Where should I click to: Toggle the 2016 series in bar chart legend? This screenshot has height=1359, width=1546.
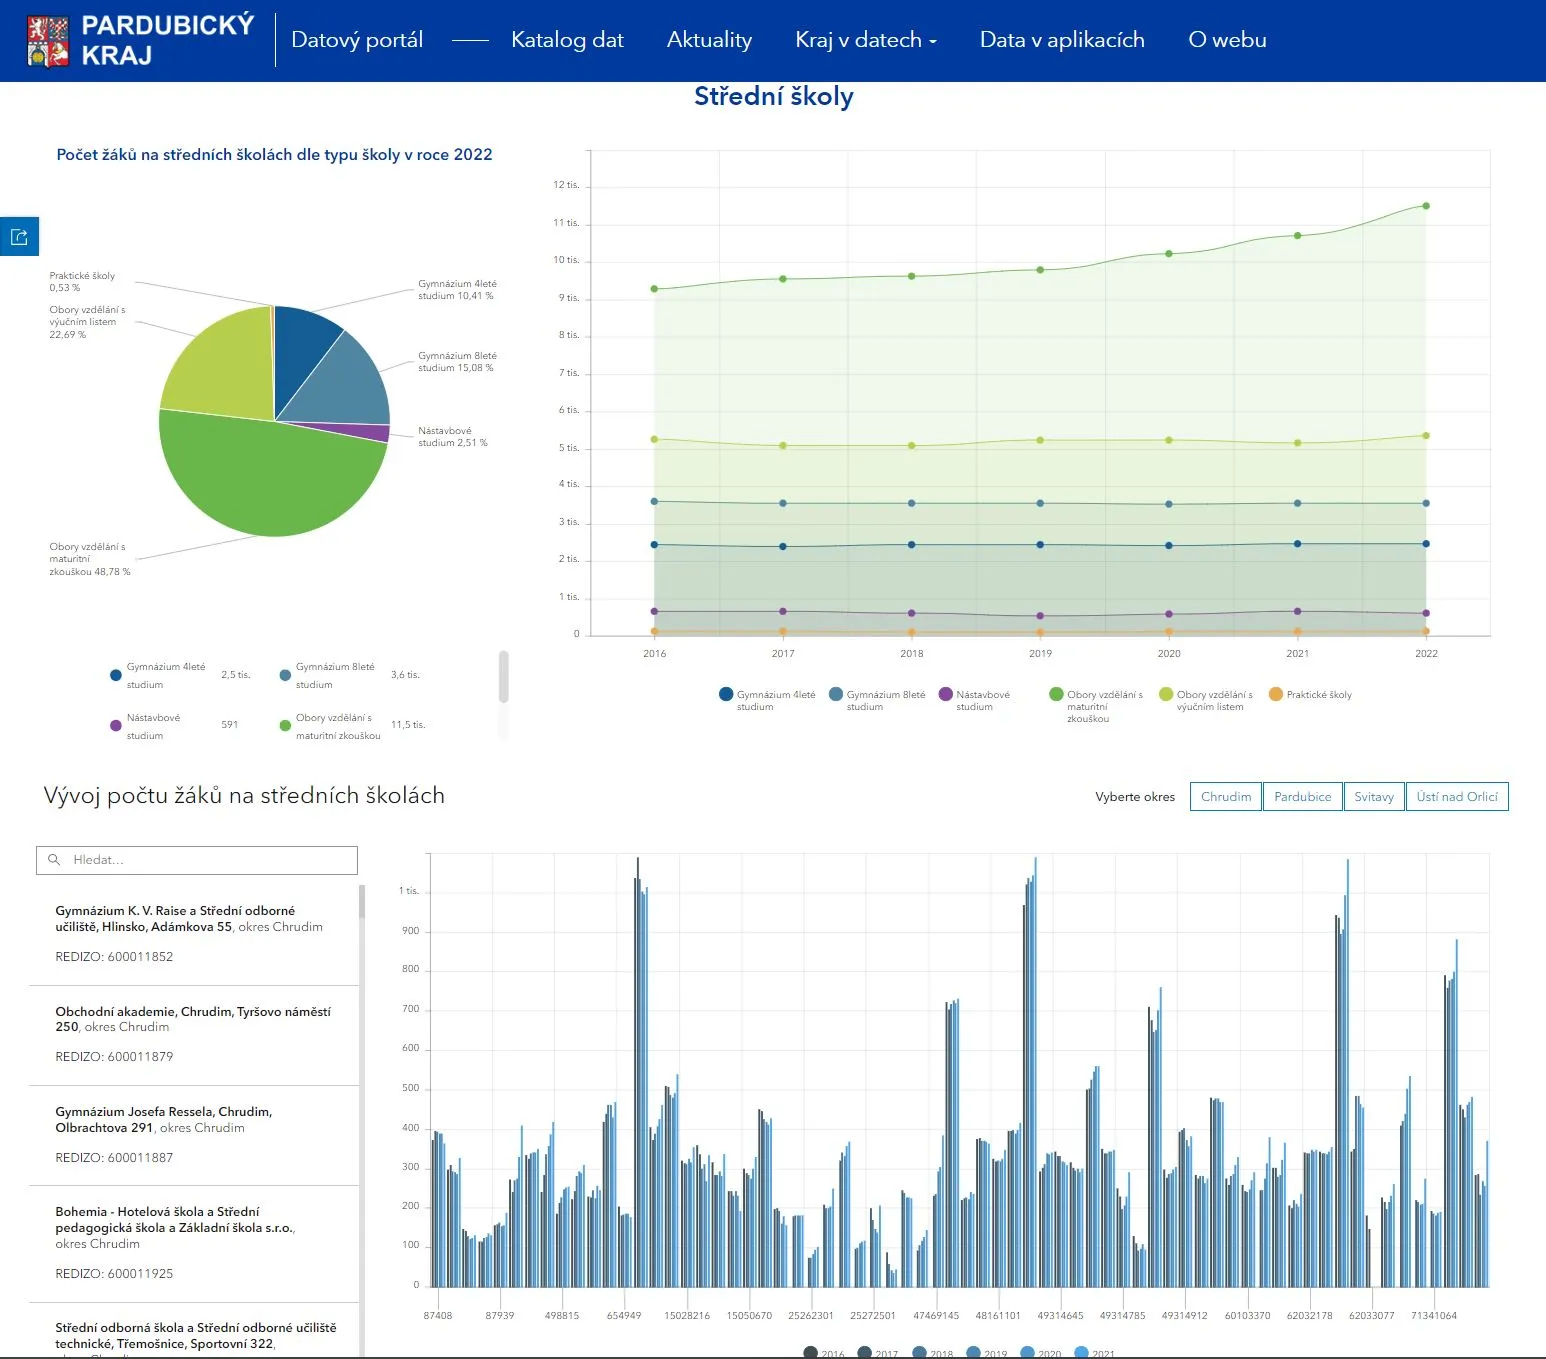click(x=824, y=1353)
